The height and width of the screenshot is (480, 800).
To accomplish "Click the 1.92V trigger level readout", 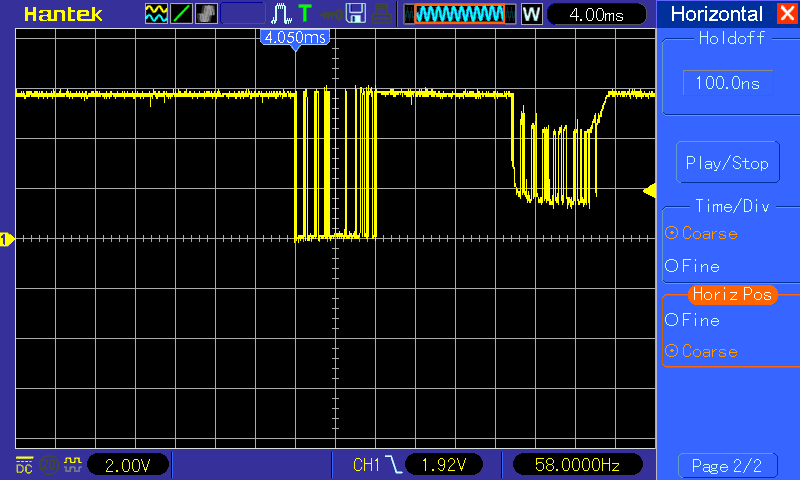I will click(444, 465).
